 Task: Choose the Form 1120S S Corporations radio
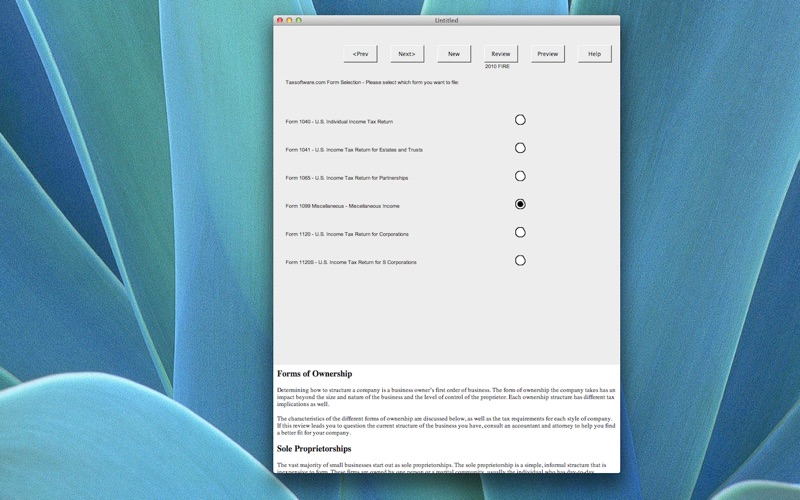(x=520, y=260)
